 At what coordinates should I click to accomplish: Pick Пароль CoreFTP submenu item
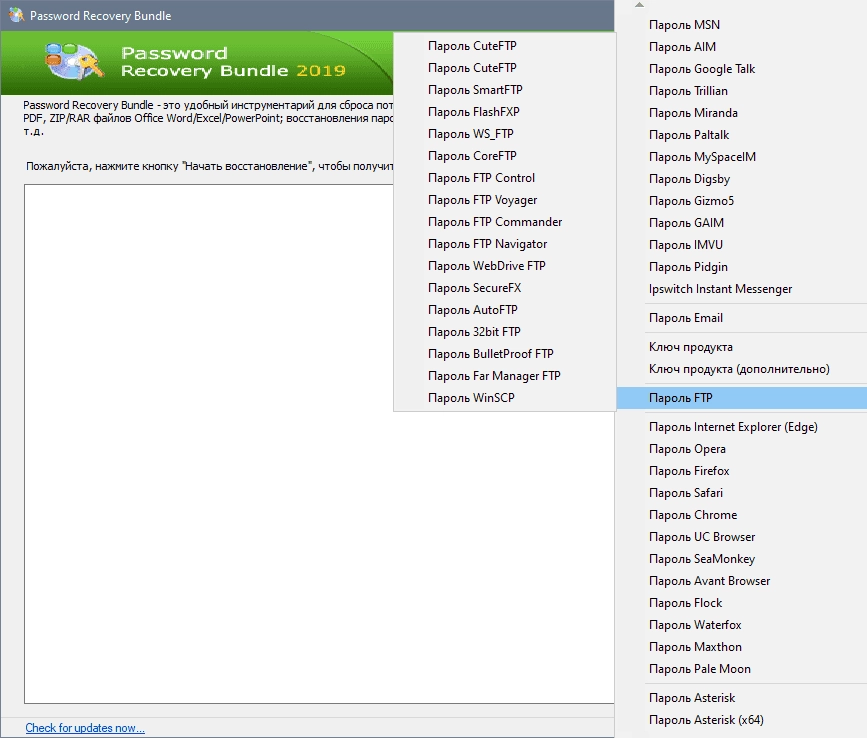click(505, 156)
